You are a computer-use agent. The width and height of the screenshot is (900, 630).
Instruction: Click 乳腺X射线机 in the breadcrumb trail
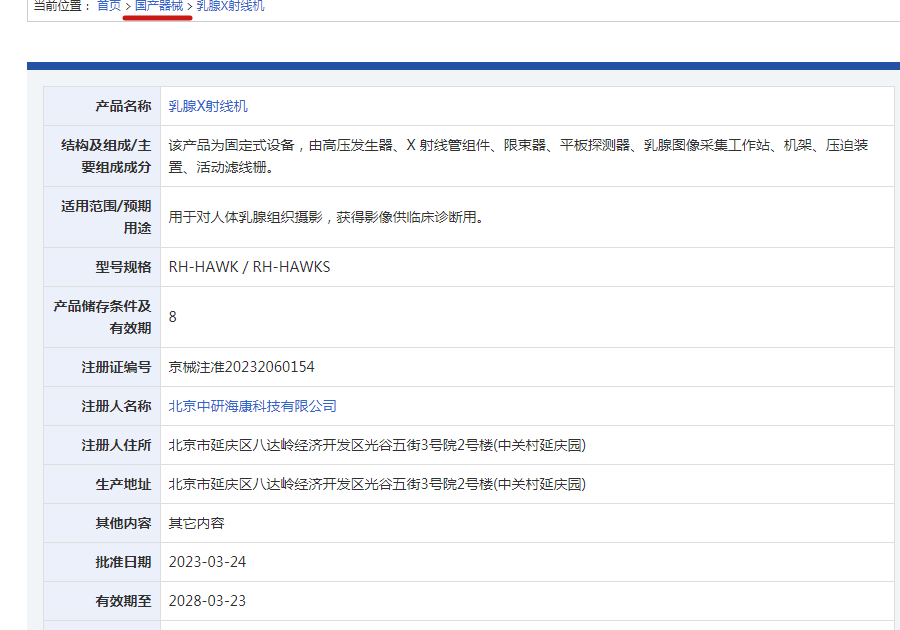tap(230, 6)
